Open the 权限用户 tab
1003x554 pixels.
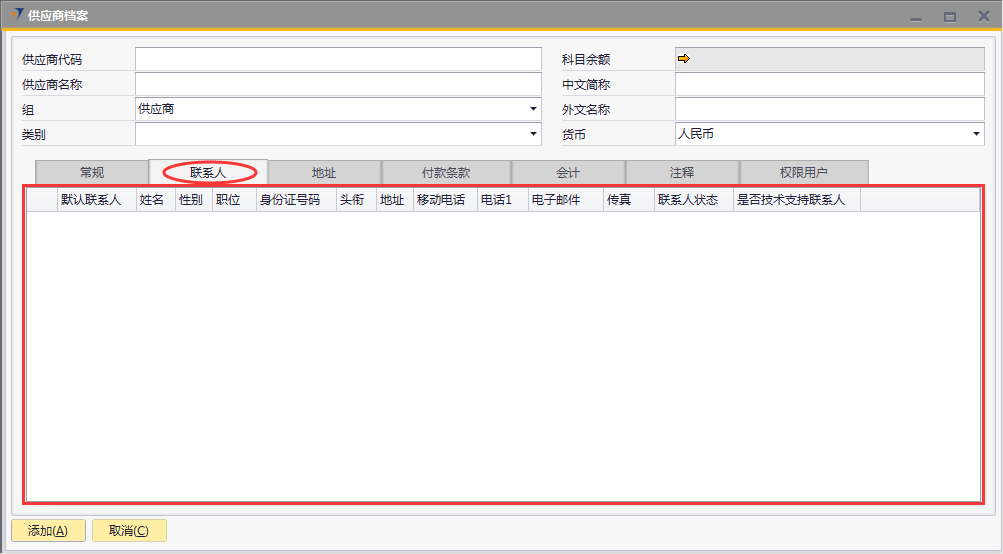tap(803, 173)
